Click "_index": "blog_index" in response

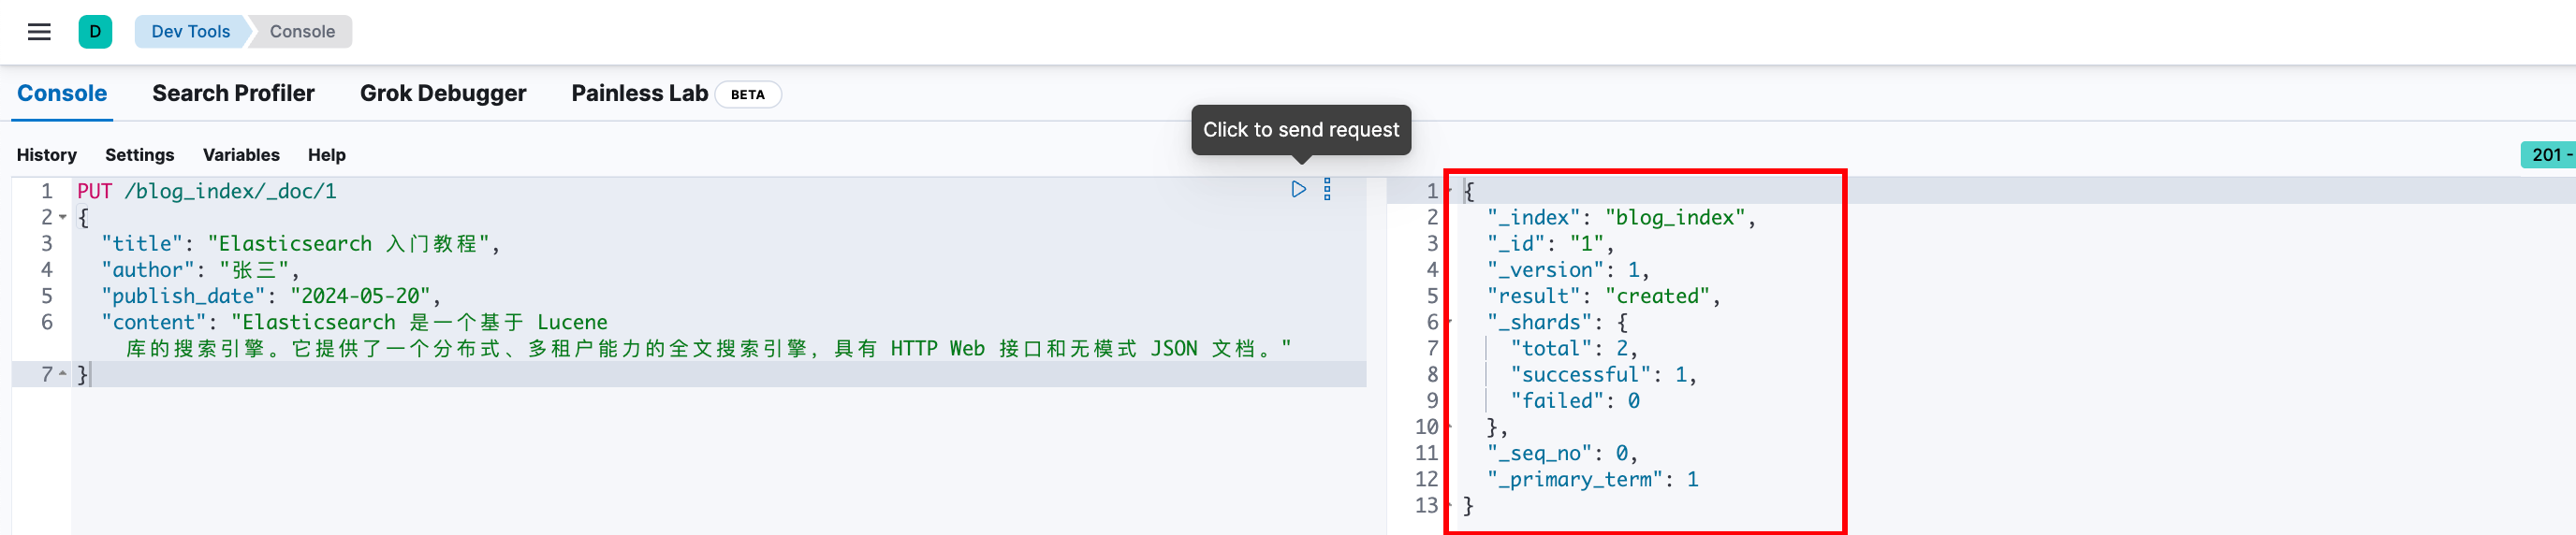coord(1620,218)
